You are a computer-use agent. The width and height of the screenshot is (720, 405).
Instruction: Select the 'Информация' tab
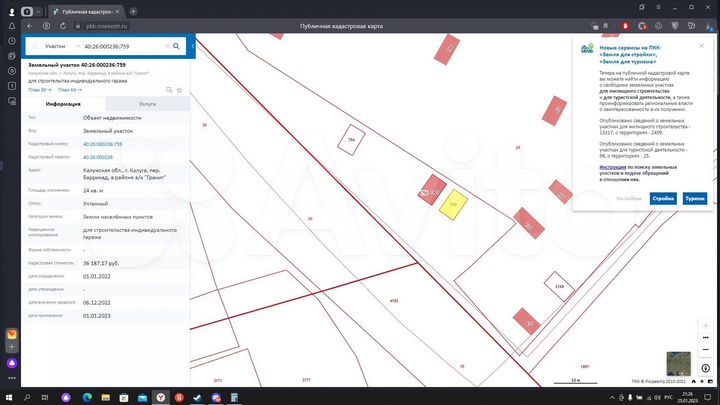pyautogui.click(x=63, y=104)
